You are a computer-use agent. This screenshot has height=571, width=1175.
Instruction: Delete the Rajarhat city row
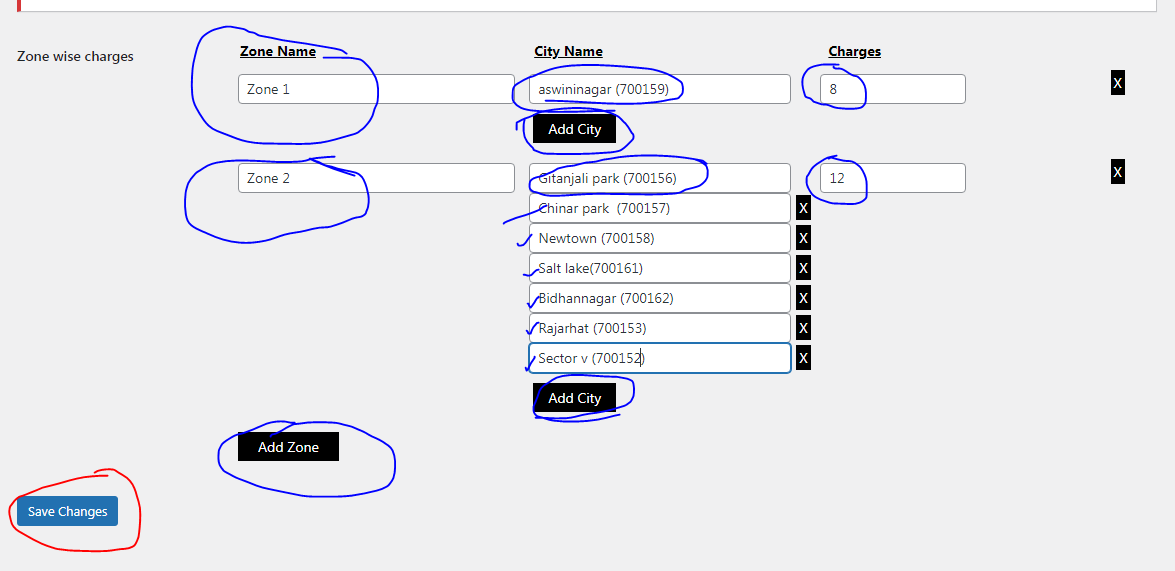tap(803, 328)
